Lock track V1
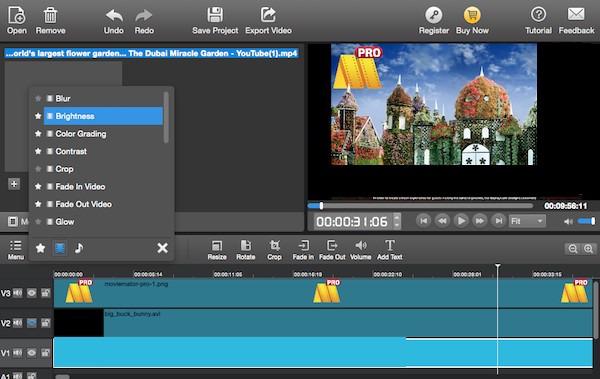The width and height of the screenshot is (600, 379). [x=46, y=353]
